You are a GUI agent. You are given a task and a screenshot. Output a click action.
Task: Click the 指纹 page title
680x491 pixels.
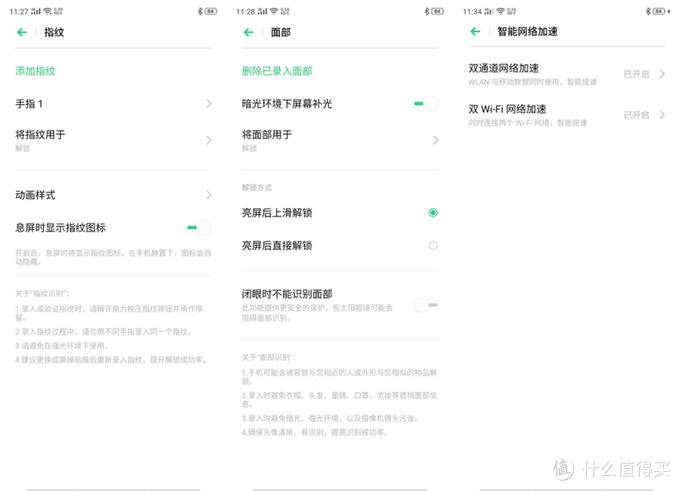(x=54, y=32)
